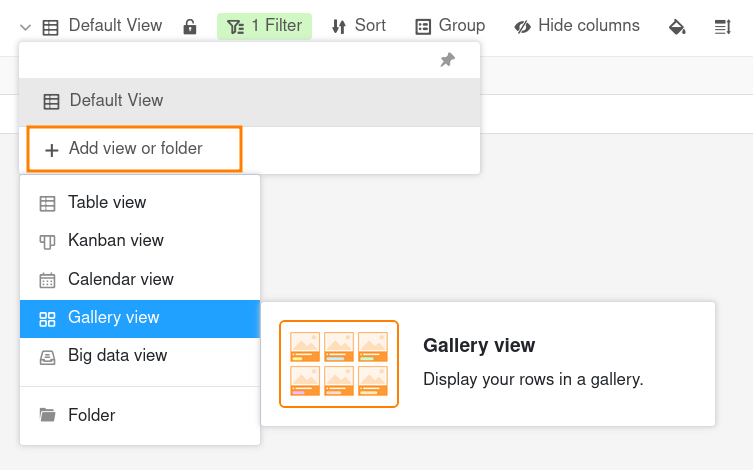Open the Group options

[x=450, y=26]
